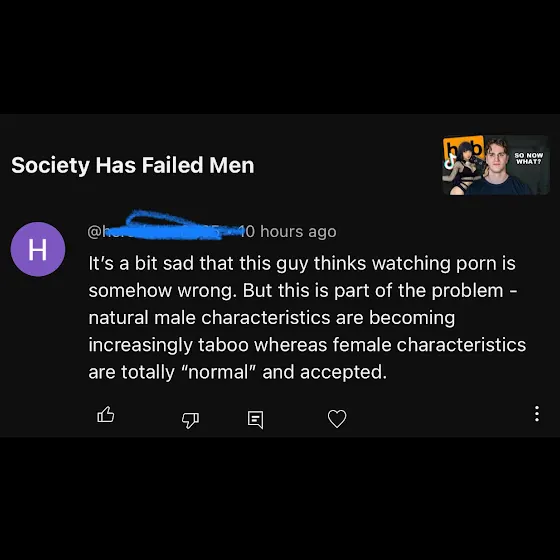Dislike the comment with thumbs-down icon
The image size is (560, 560).
(190, 420)
